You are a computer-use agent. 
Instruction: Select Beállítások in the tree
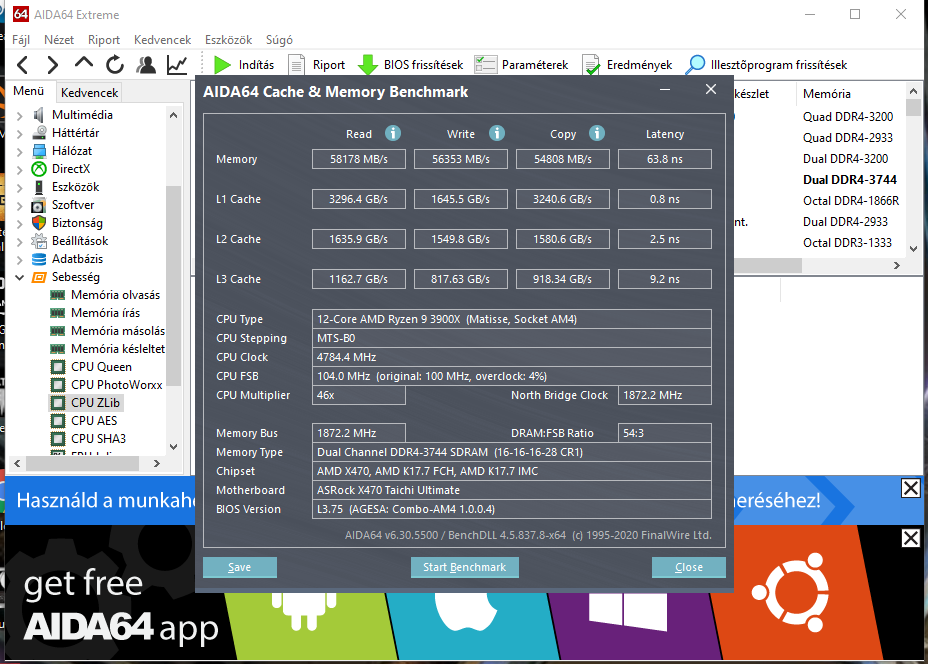80,241
